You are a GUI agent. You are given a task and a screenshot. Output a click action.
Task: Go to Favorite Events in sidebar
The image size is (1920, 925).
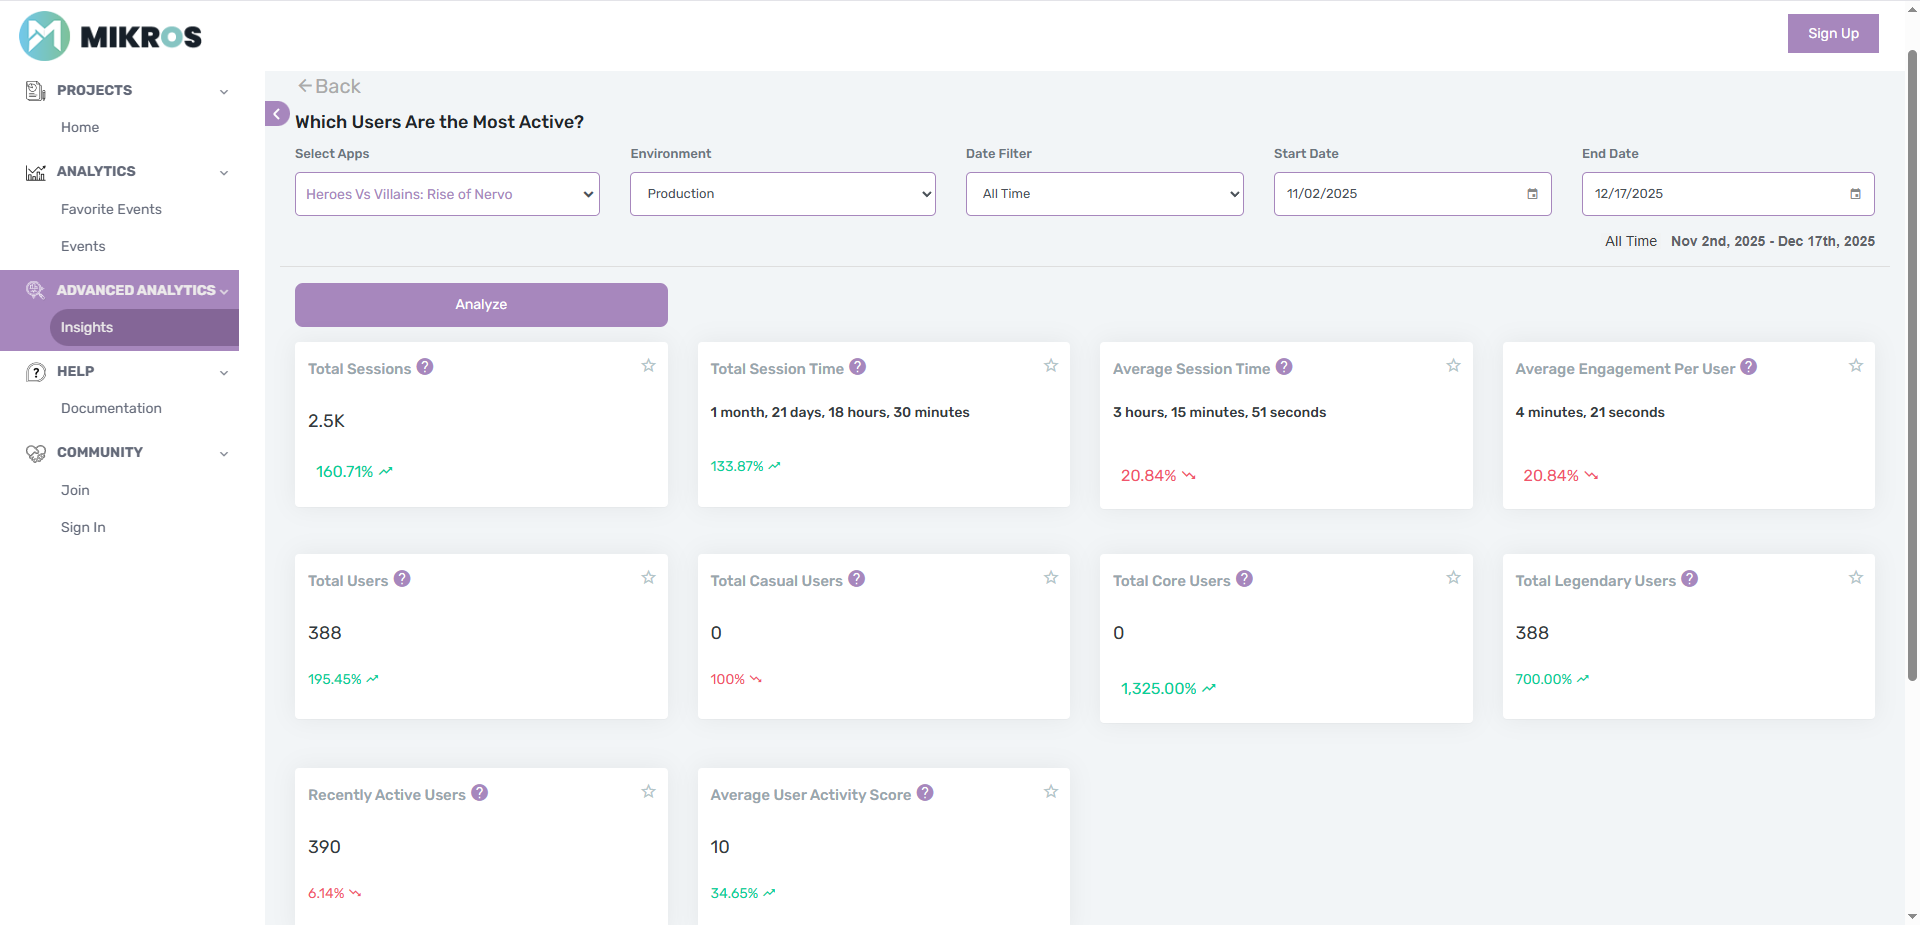pyautogui.click(x=111, y=209)
